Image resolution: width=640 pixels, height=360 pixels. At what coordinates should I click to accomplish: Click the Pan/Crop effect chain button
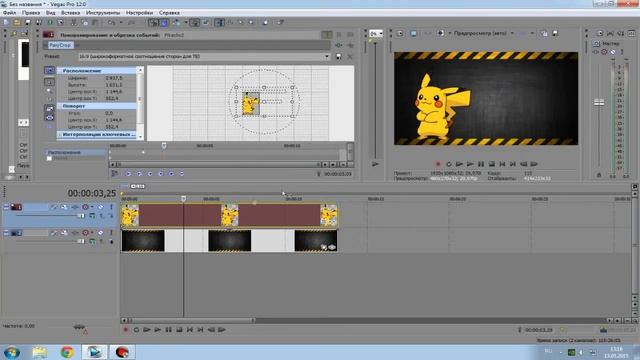[x=60, y=45]
